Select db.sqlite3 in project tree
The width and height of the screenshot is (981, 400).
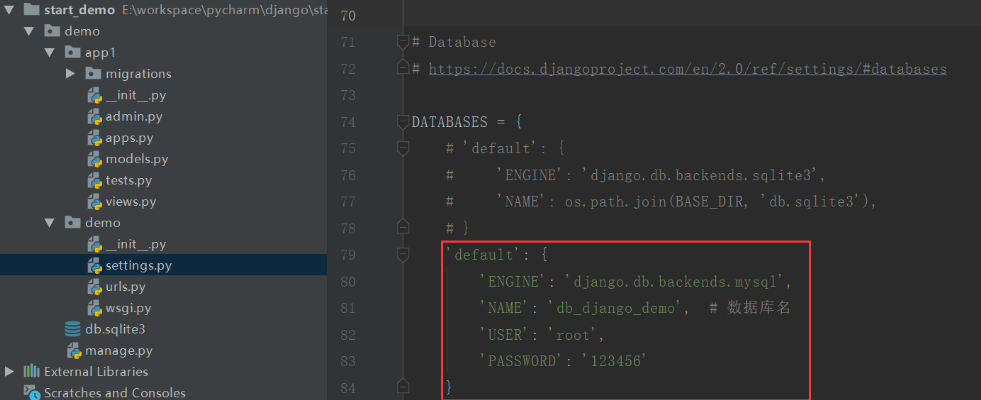(x=115, y=329)
